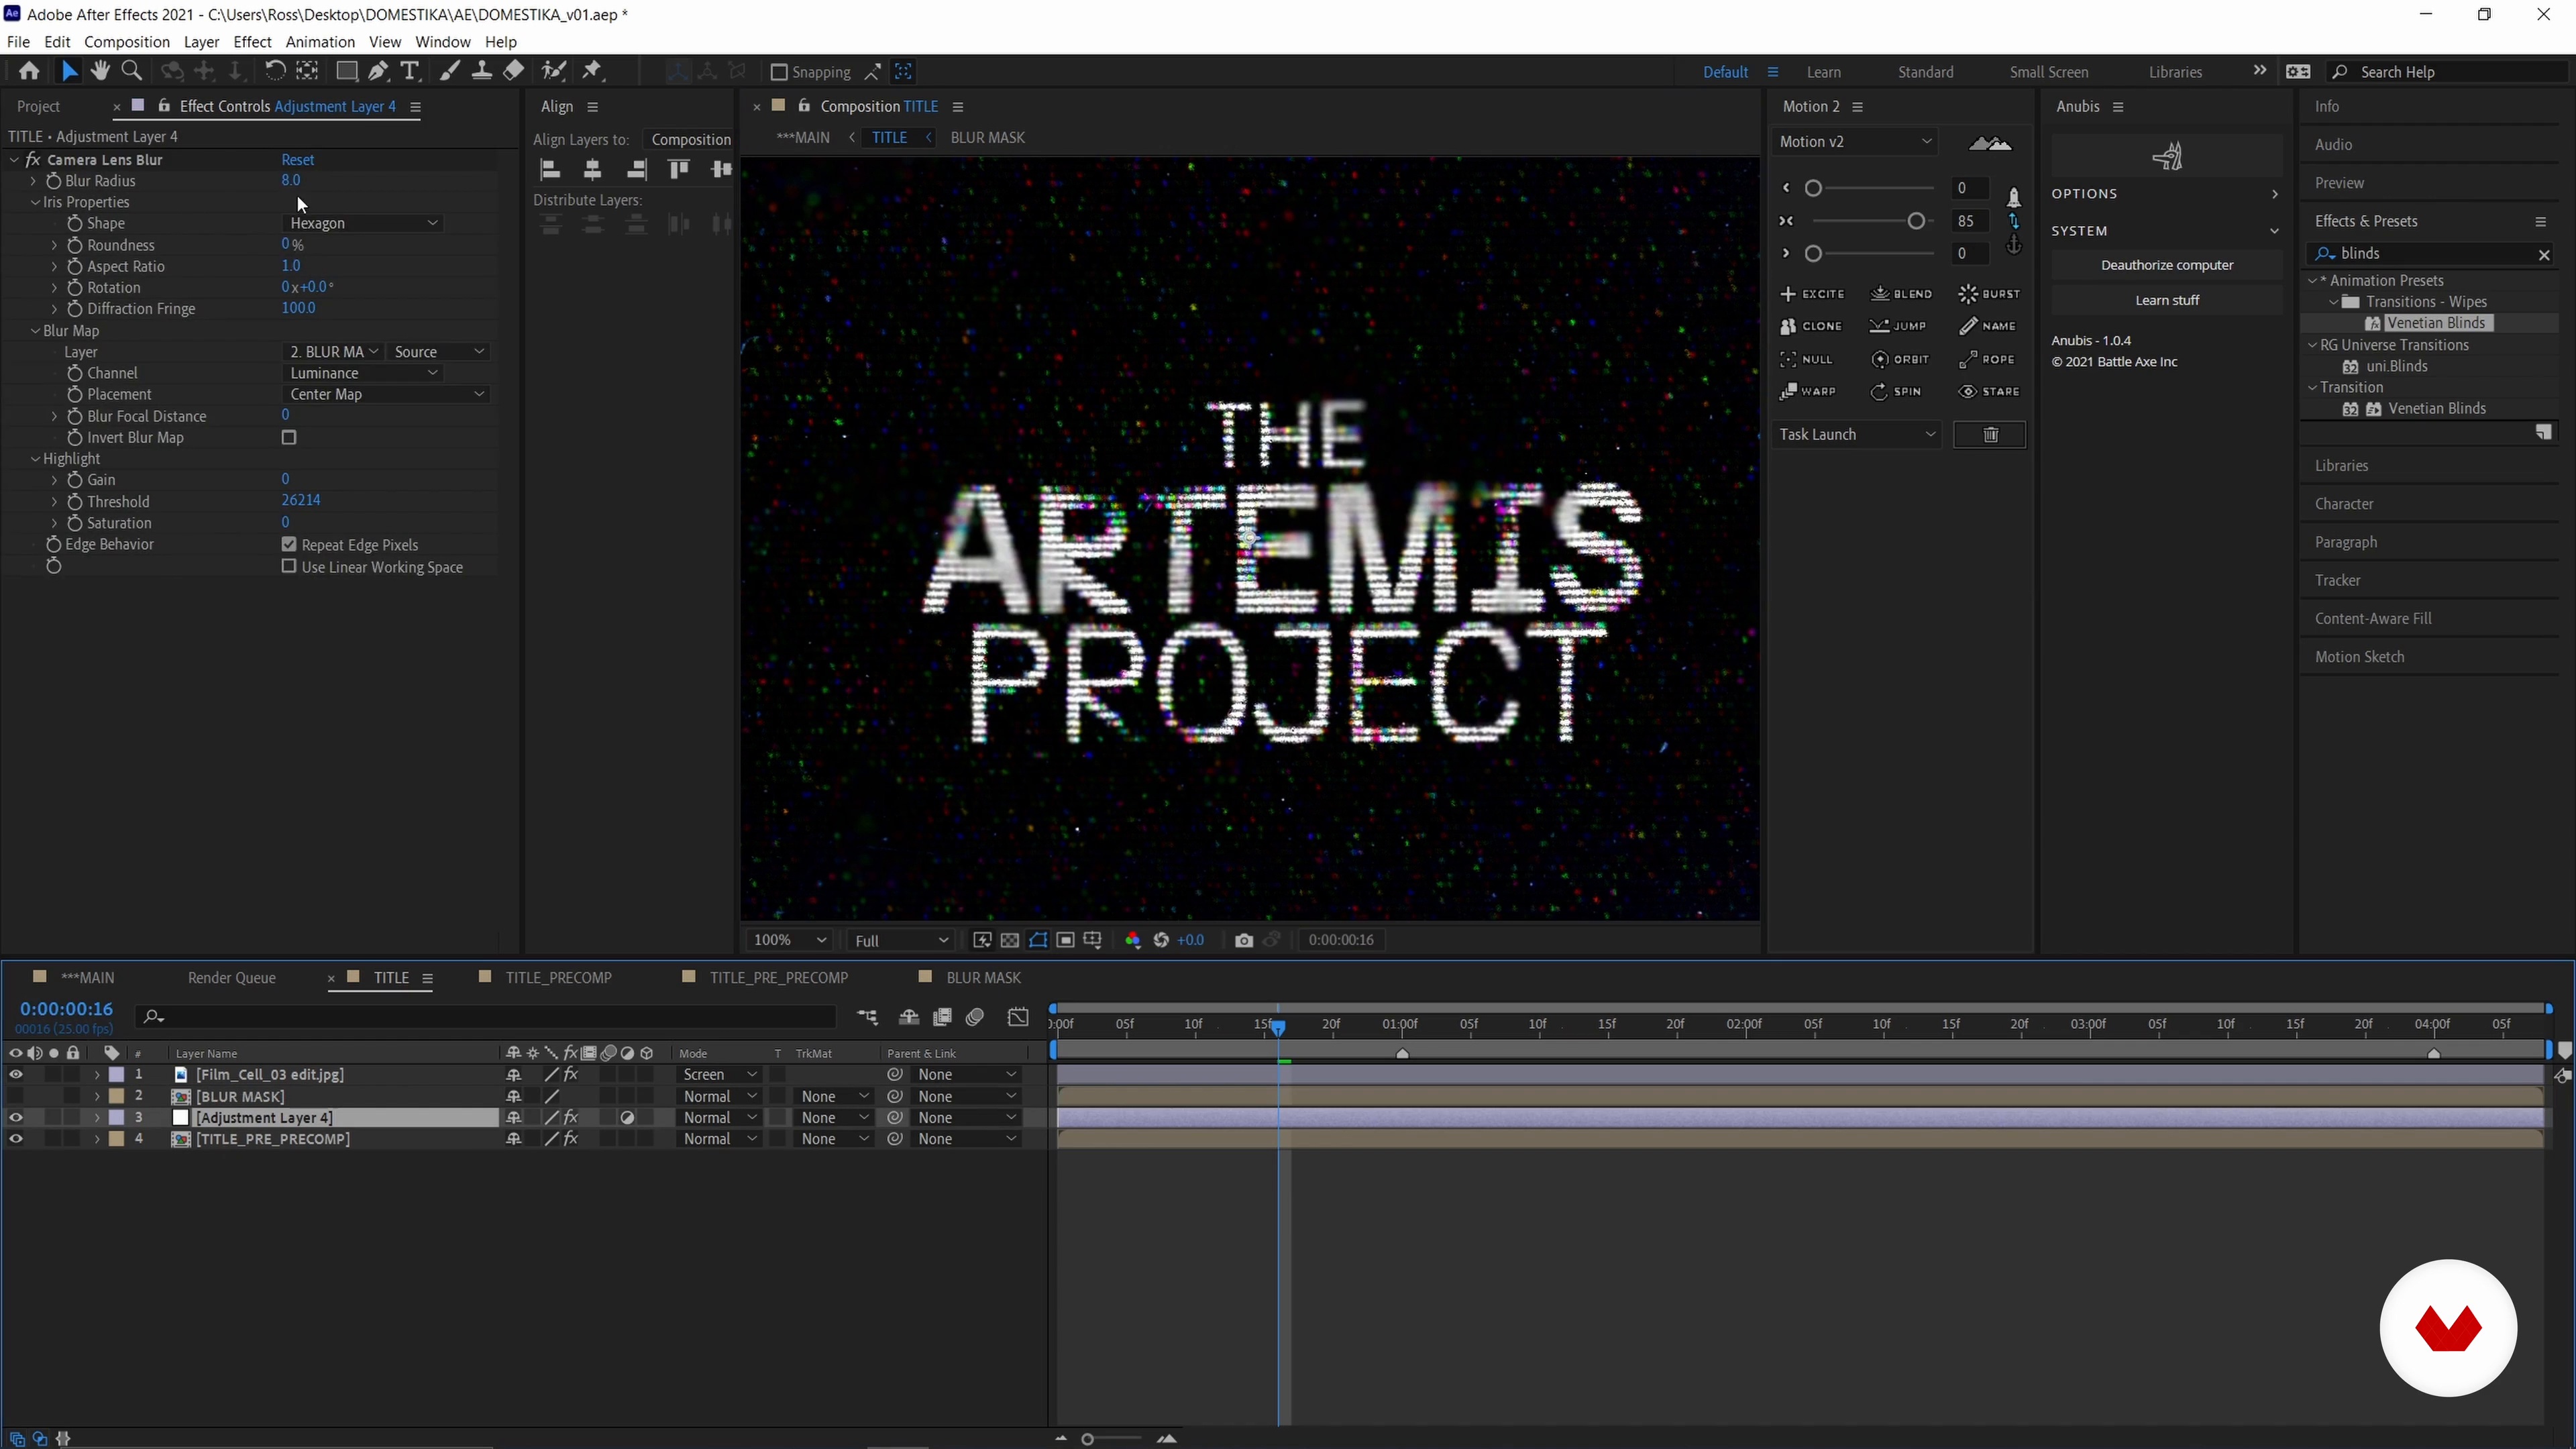The height and width of the screenshot is (1449, 2576).
Task: Take snapshot with camera icon in viewer
Action: point(1243,940)
